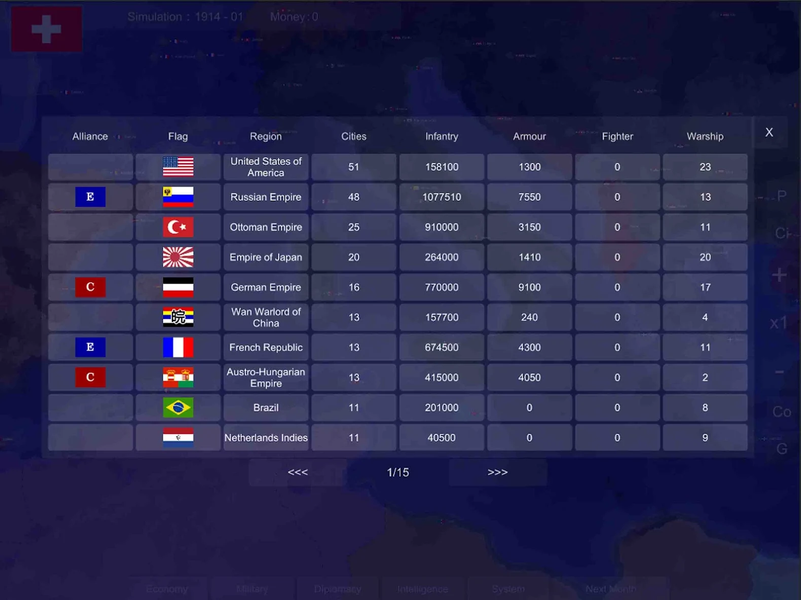This screenshot has width=801, height=600.
Task: Click the German Empire flag icon
Action: (178, 287)
